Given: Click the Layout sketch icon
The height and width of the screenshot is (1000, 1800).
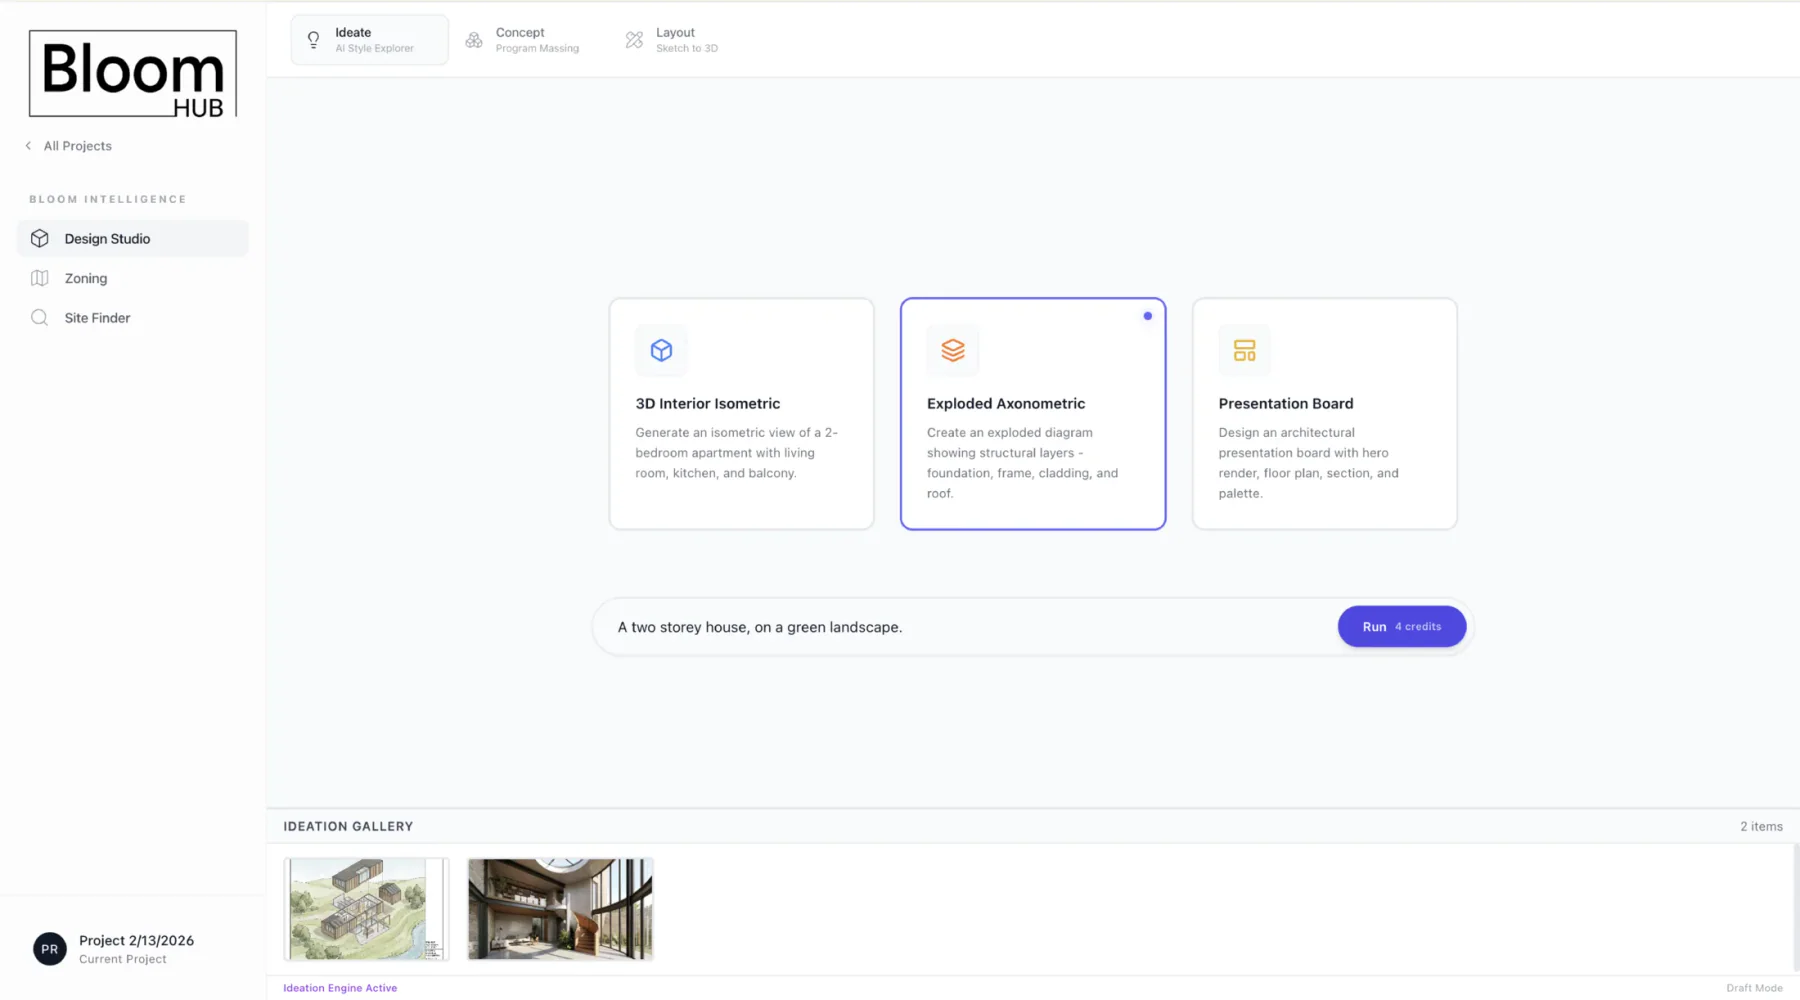Looking at the screenshot, I should (634, 40).
